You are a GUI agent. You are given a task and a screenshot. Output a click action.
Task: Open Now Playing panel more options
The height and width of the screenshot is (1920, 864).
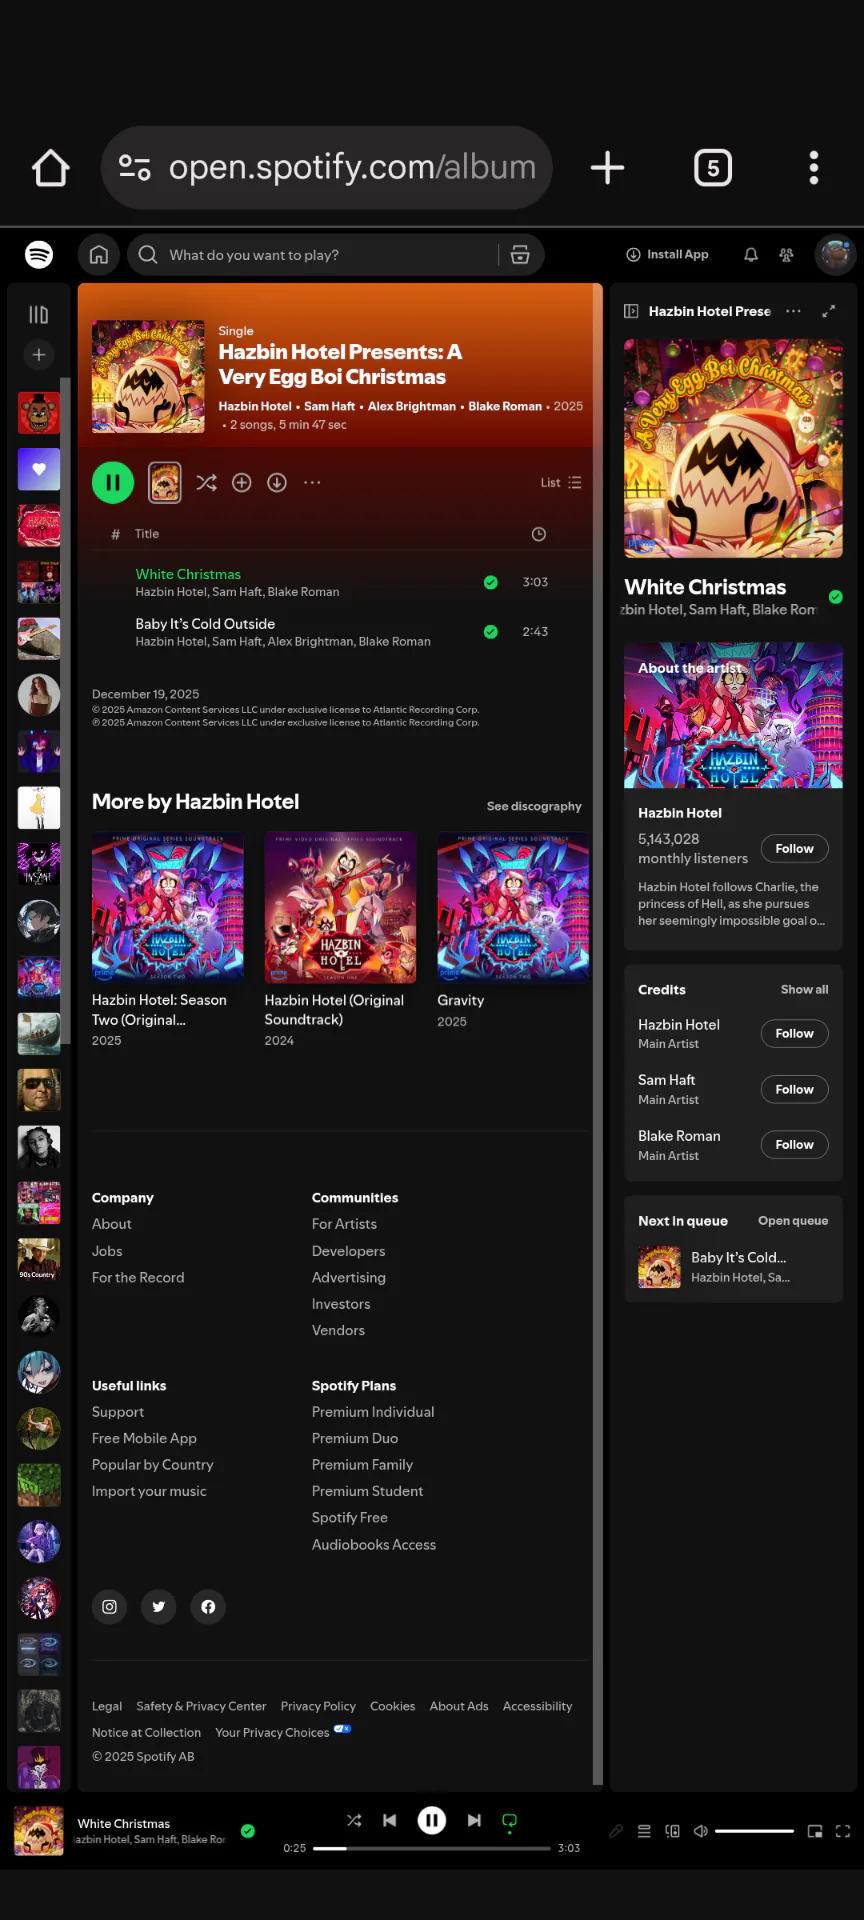[793, 311]
